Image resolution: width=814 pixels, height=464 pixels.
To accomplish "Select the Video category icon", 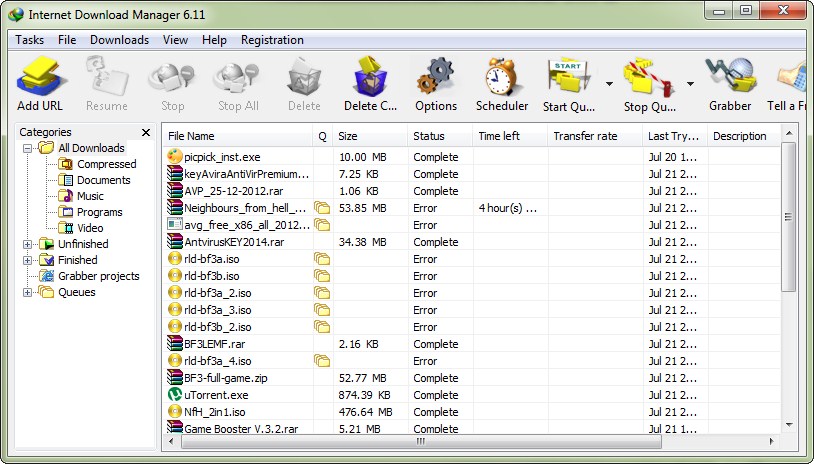I will (x=65, y=228).
